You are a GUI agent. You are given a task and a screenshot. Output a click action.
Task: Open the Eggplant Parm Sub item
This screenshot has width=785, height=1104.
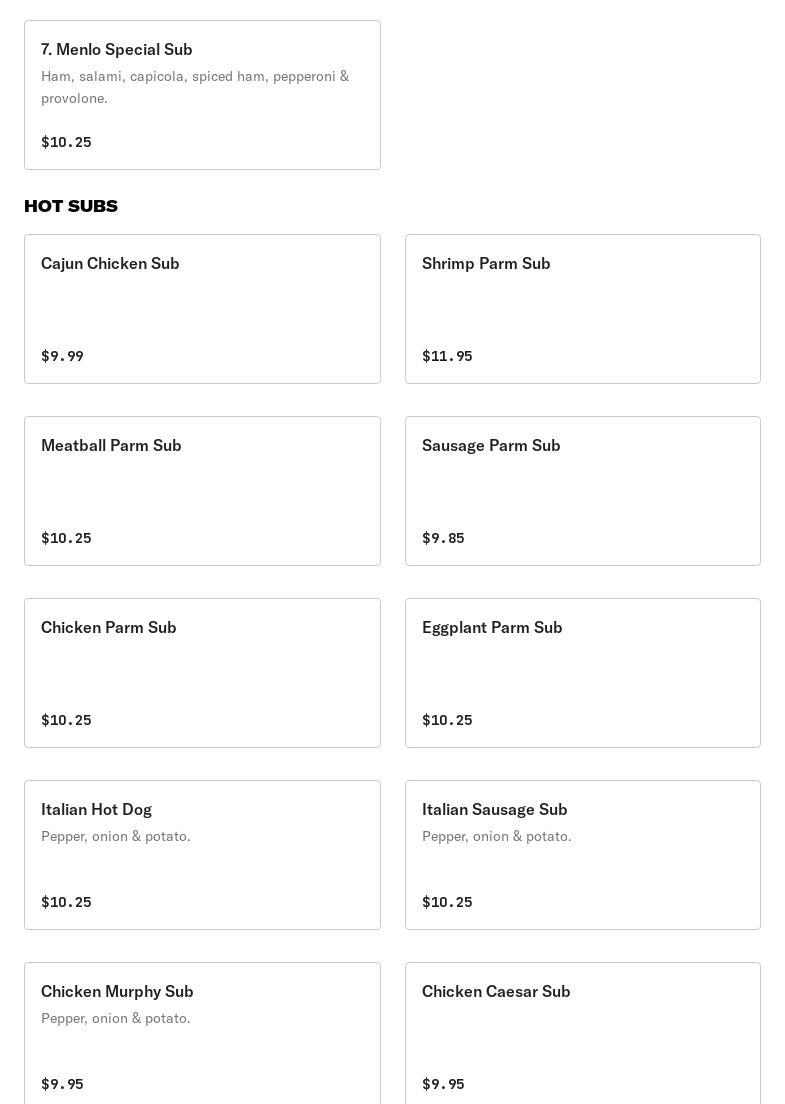pyautogui.click(x=582, y=673)
